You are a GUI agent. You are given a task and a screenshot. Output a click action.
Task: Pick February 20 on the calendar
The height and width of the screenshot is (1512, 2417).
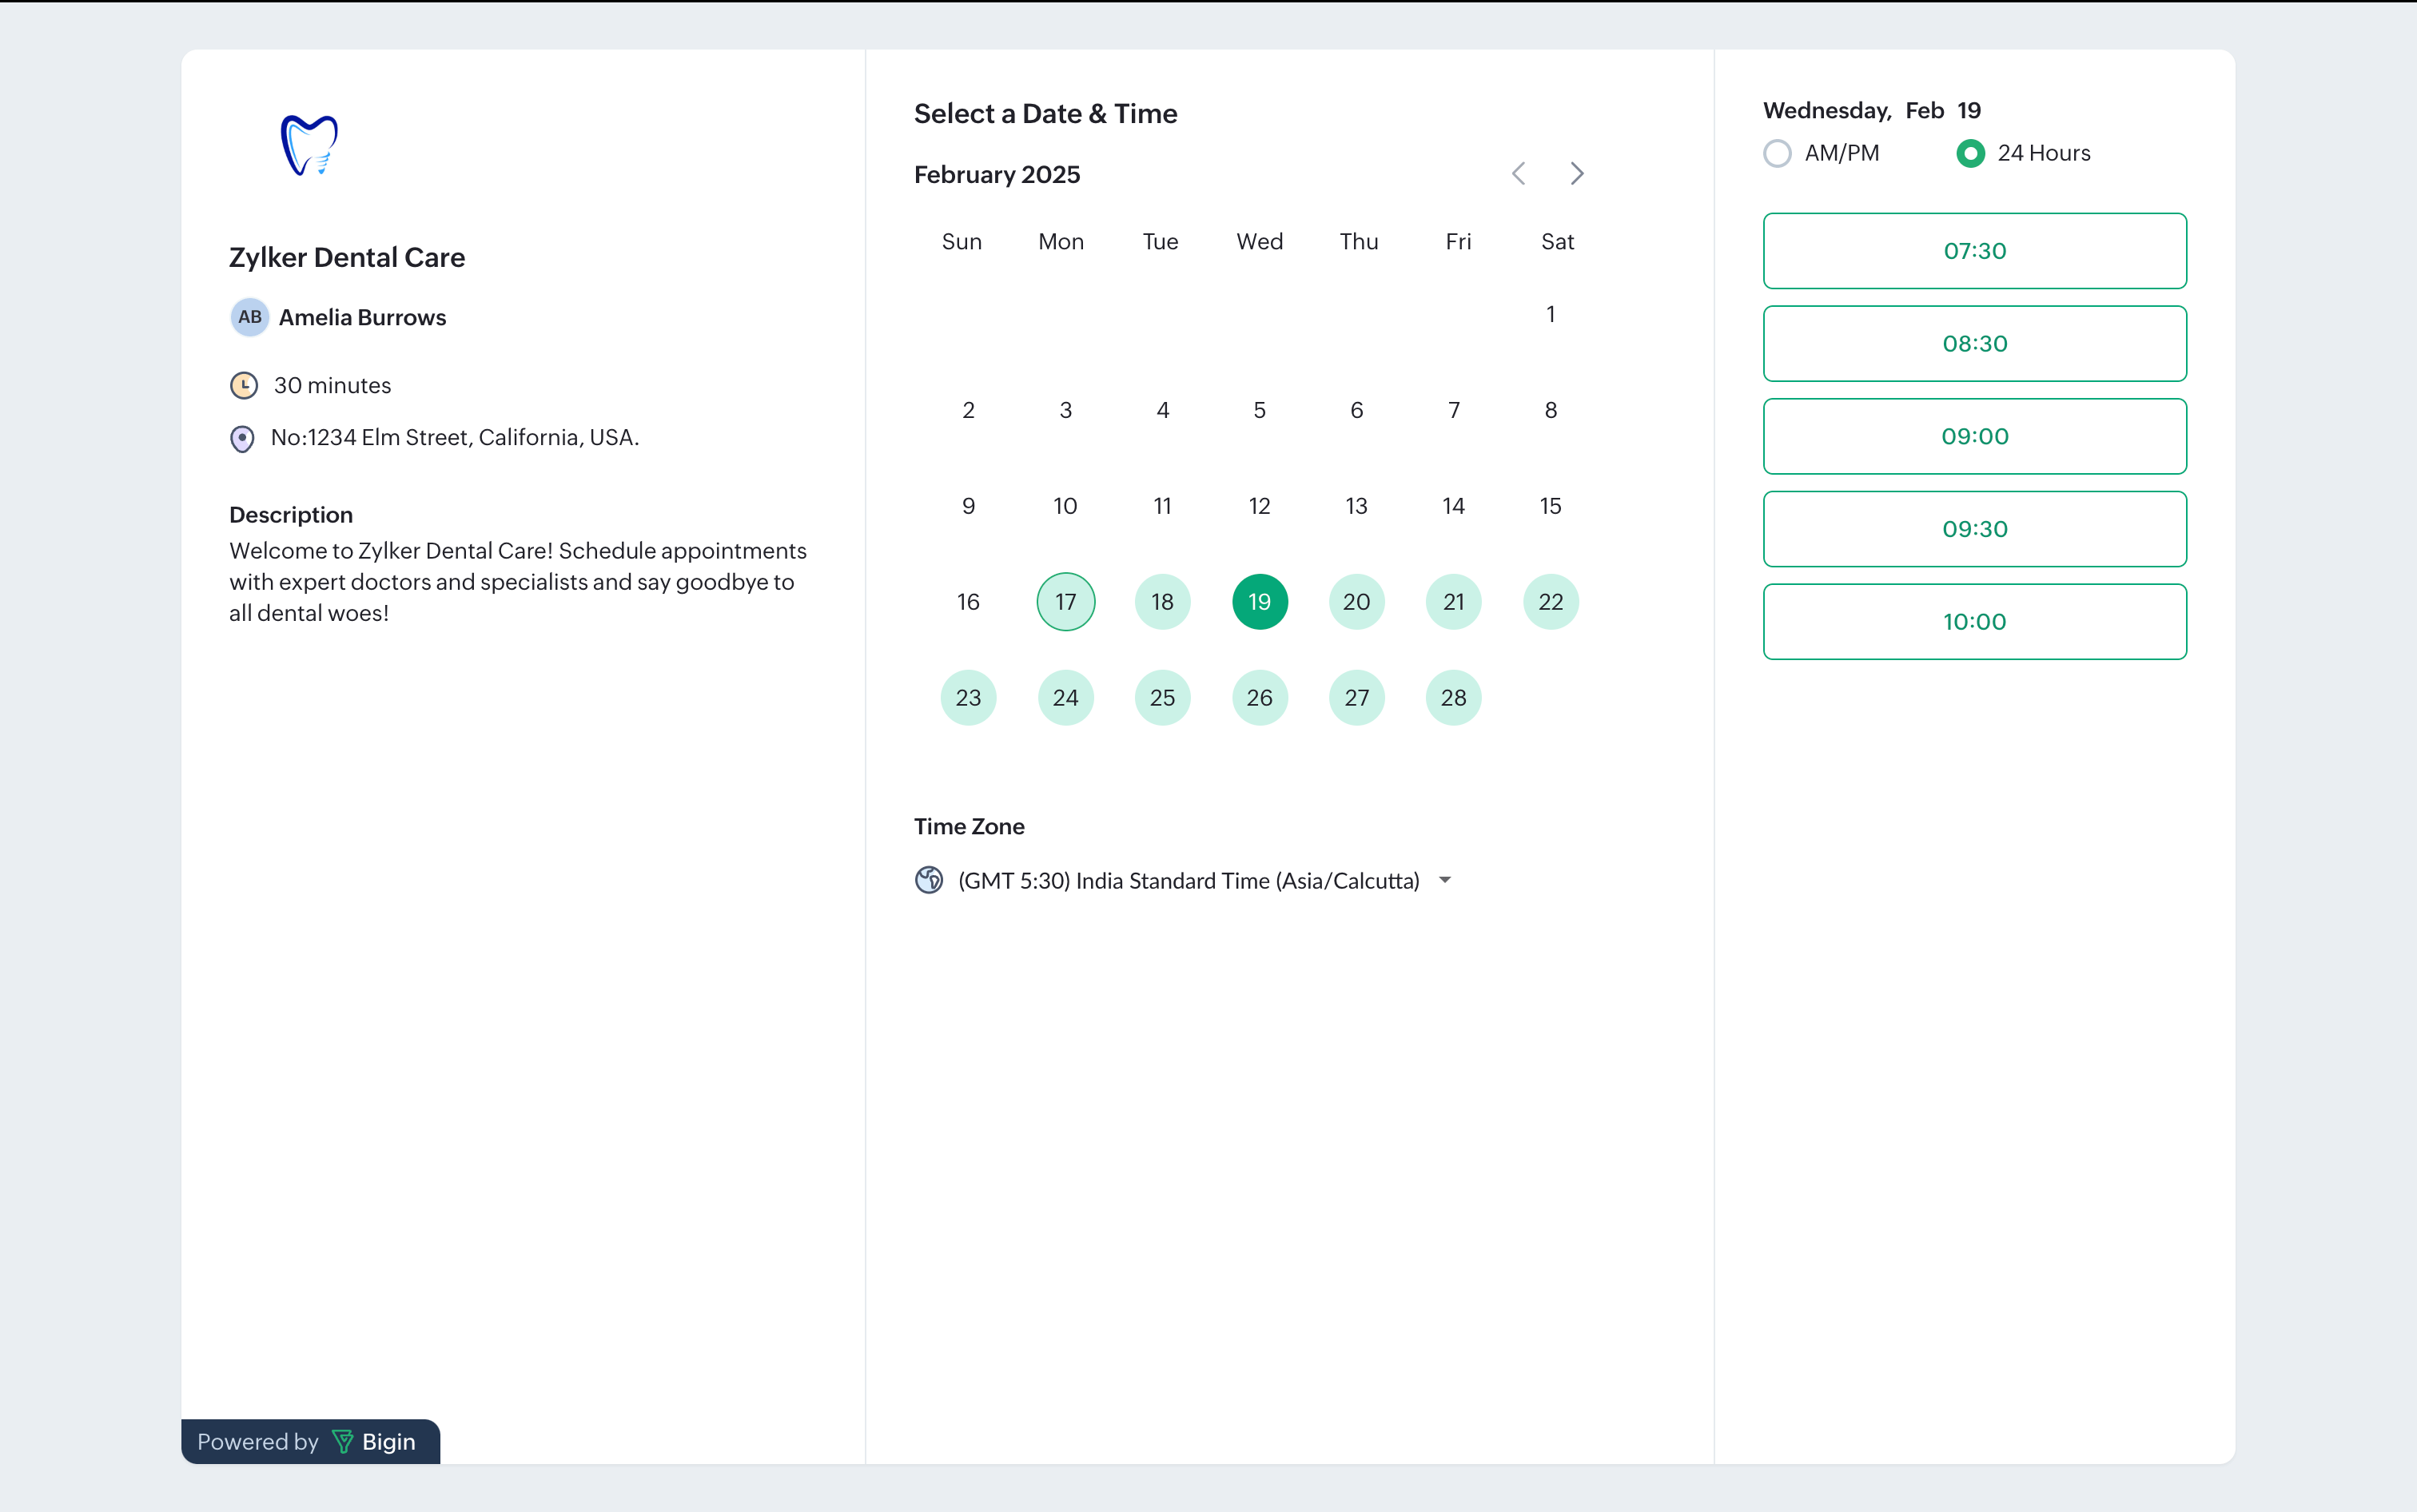pyautogui.click(x=1356, y=601)
